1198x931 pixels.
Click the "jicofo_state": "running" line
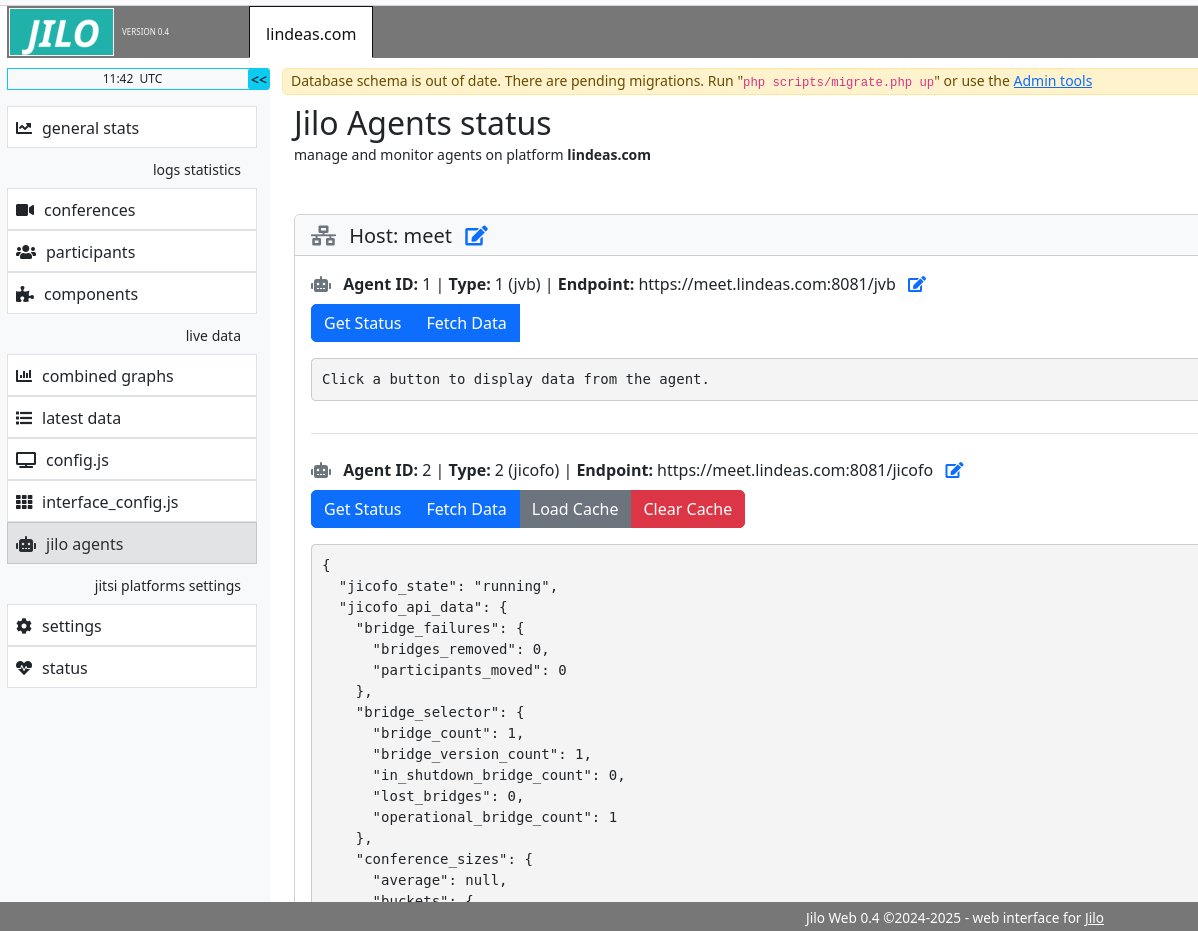[x=448, y=586]
